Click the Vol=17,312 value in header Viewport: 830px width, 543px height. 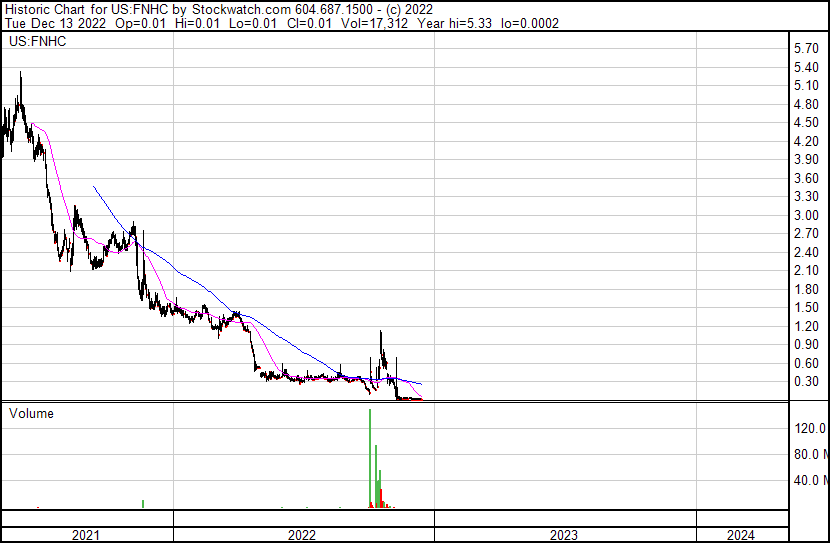point(374,23)
